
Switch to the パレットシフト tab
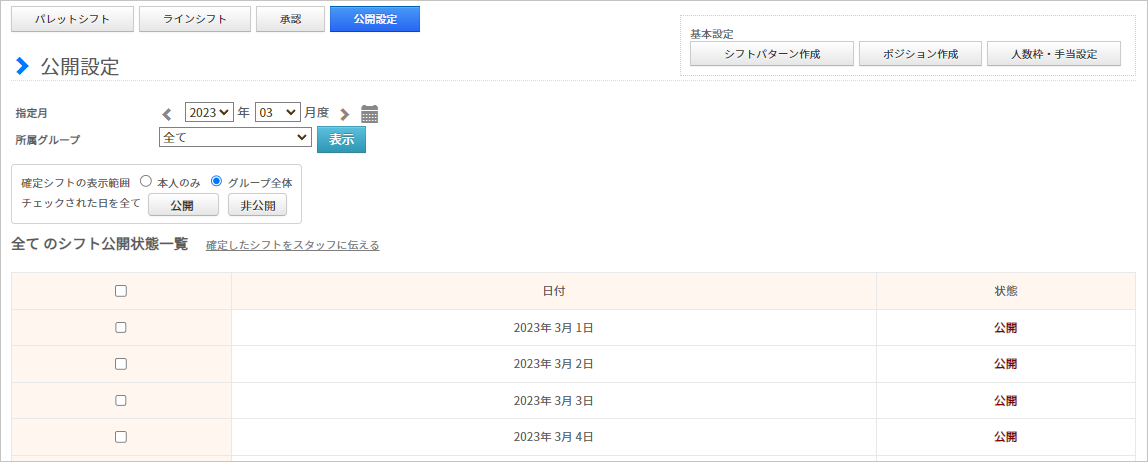(x=72, y=20)
